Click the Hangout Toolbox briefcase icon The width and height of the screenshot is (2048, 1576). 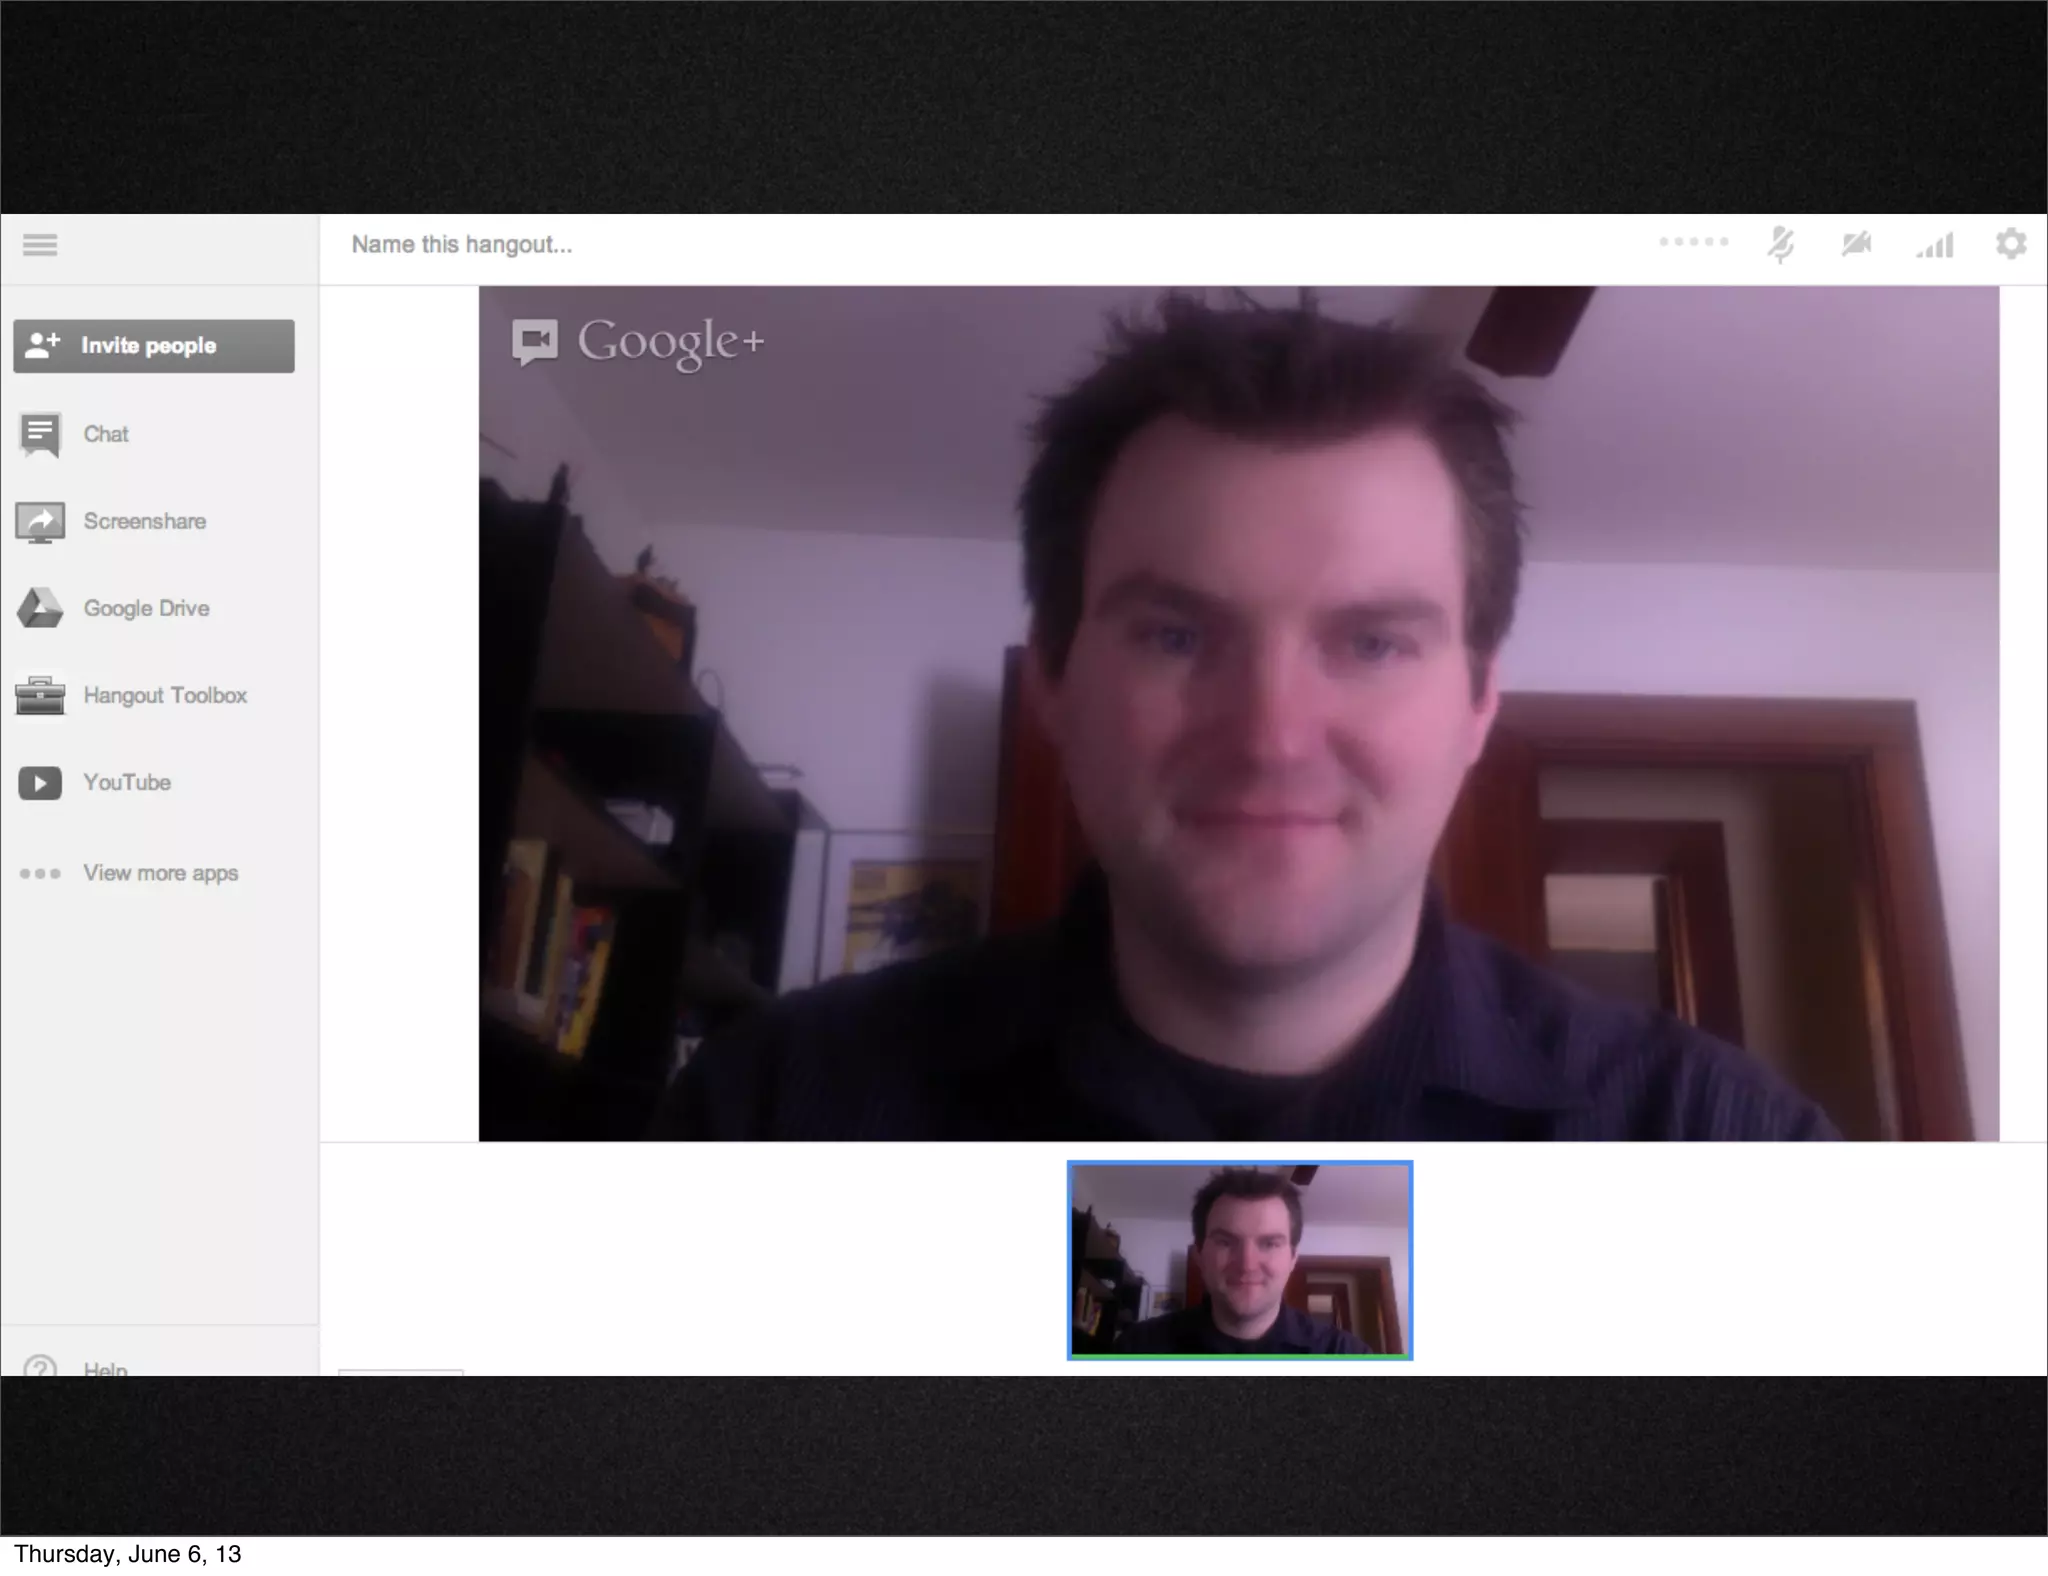click(40, 696)
